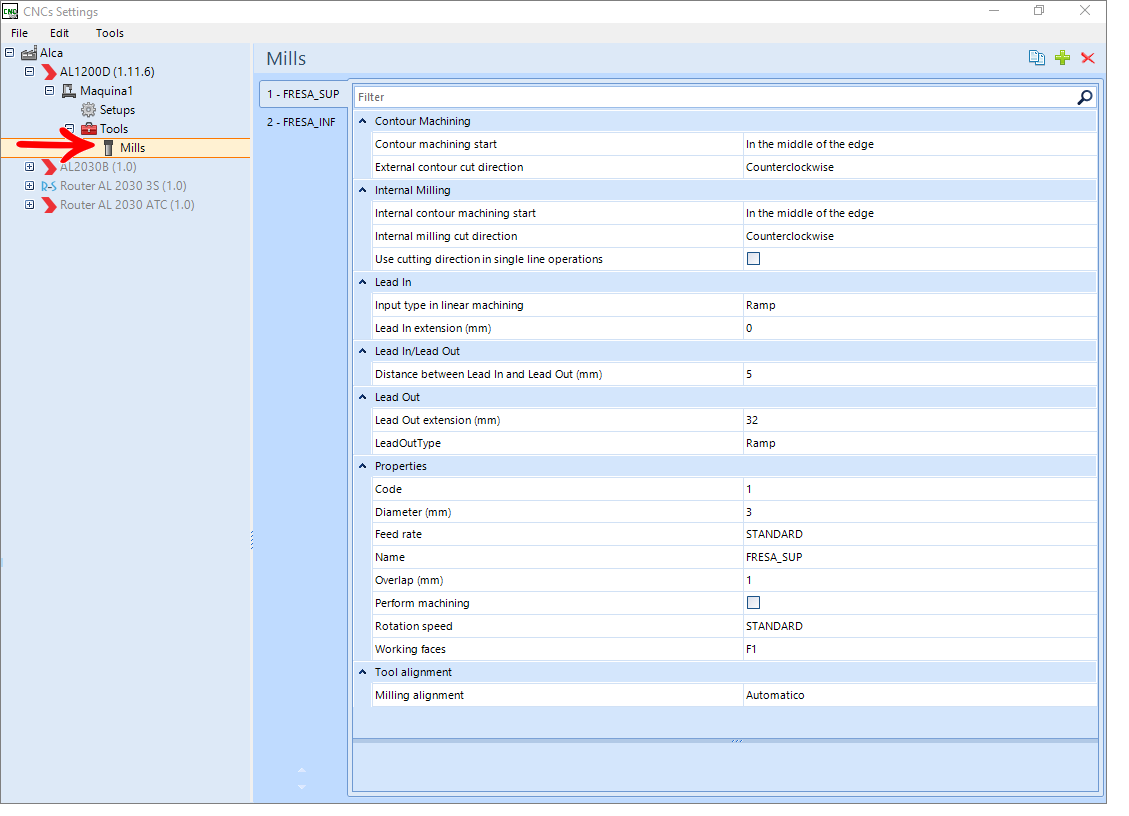Click Distance between Lead In and Lead Out value

pyautogui.click(x=919, y=375)
